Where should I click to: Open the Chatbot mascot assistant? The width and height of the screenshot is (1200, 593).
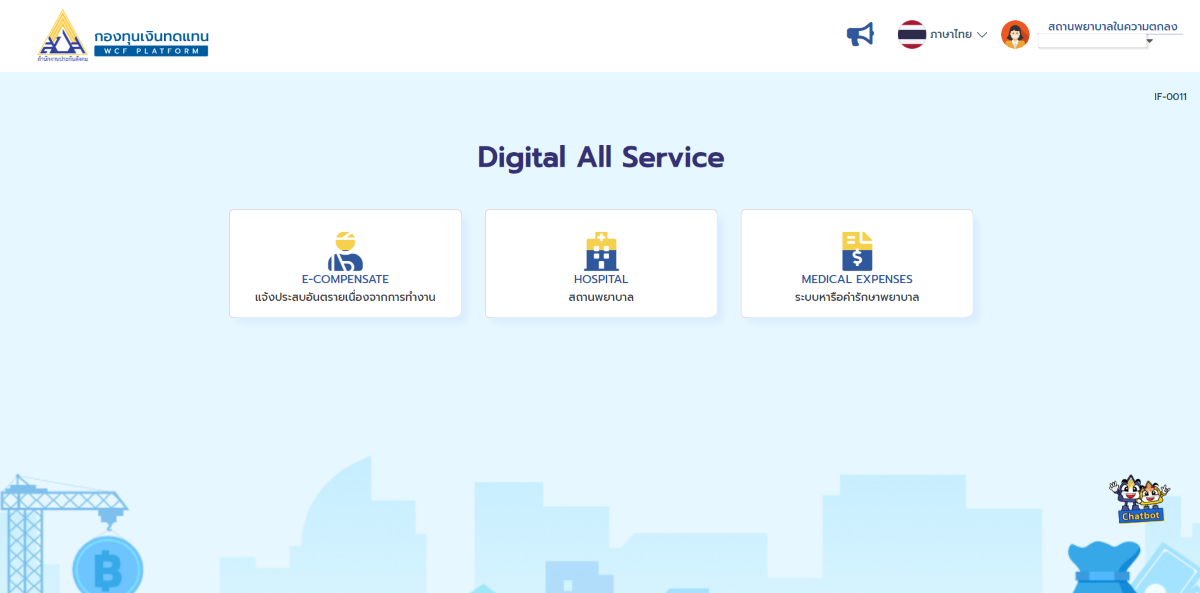click(1140, 500)
